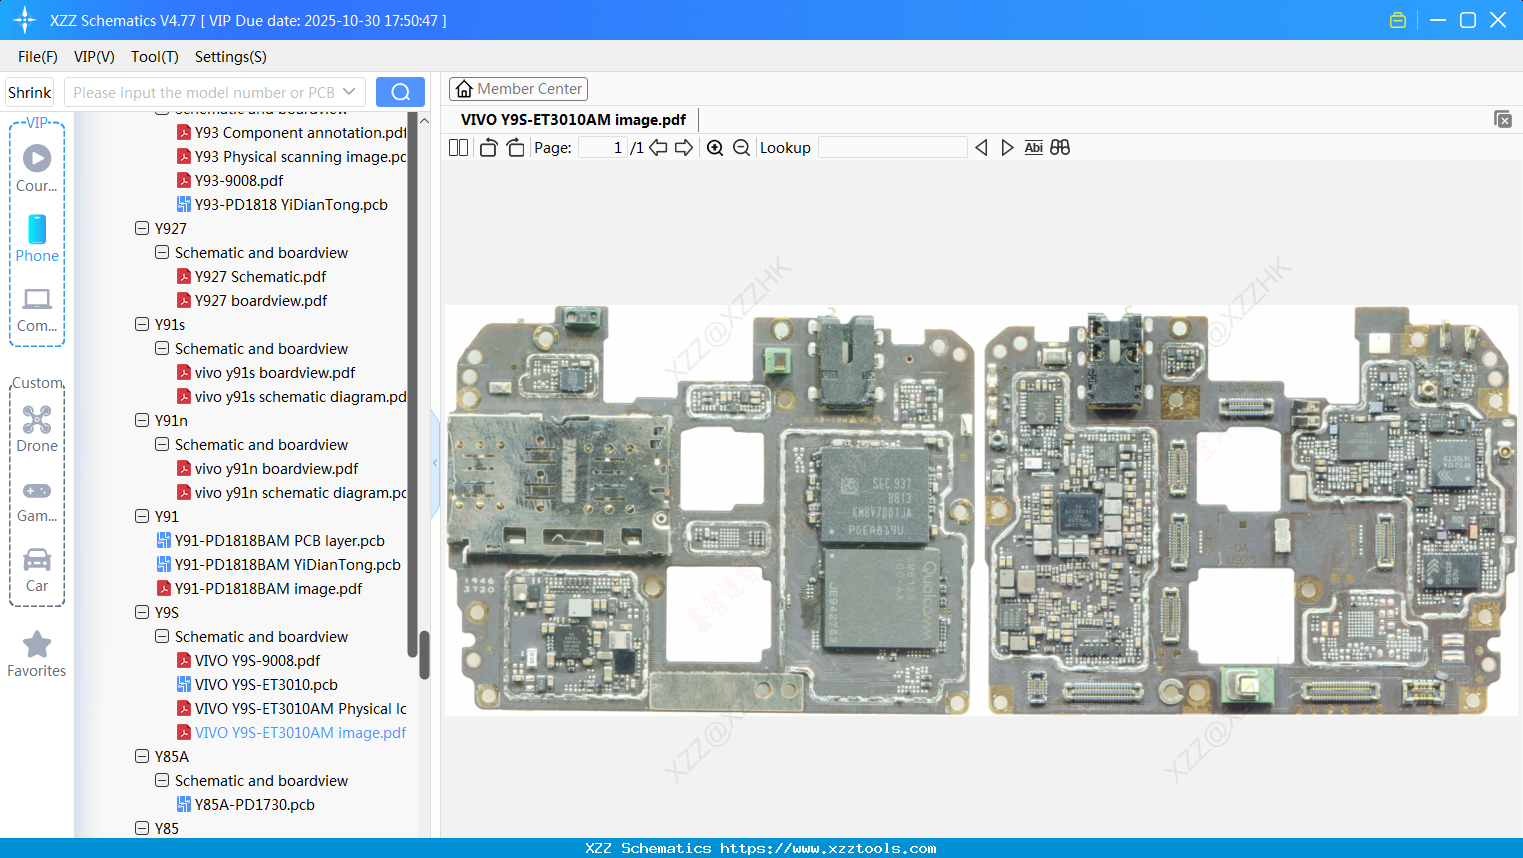Click the Lookup text field

(x=893, y=147)
